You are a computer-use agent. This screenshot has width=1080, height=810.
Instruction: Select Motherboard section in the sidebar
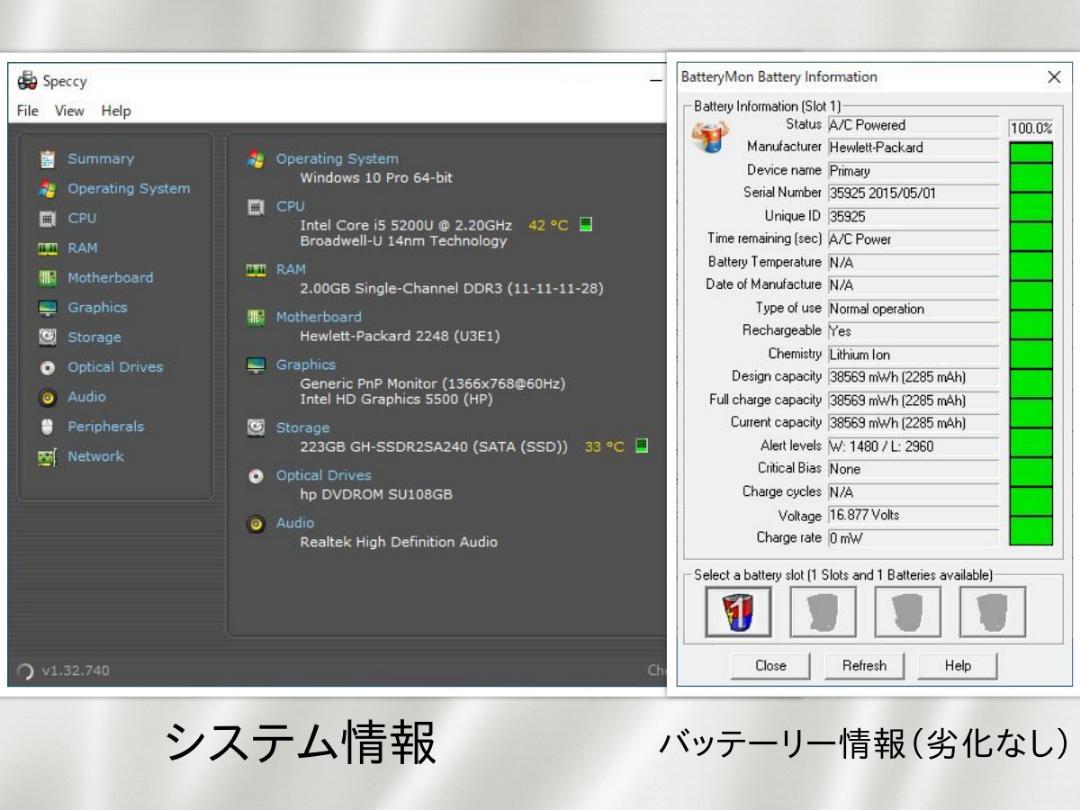pos(110,278)
